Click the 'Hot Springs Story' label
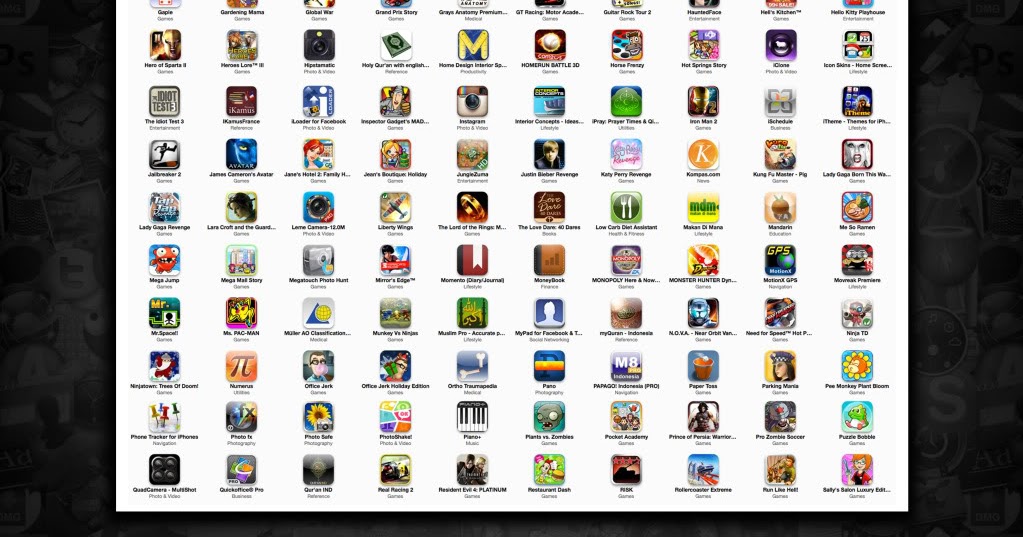 pyautogui.click(x=703, y=65)
